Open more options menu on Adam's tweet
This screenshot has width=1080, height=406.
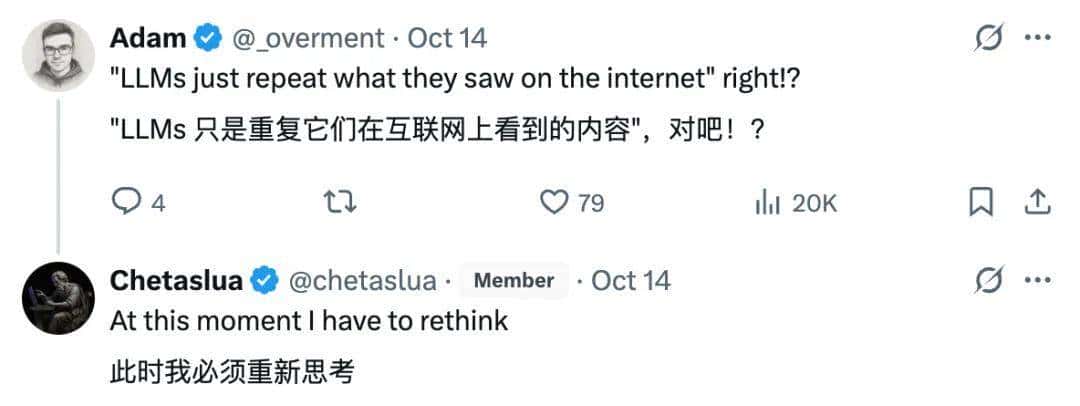1037,39
